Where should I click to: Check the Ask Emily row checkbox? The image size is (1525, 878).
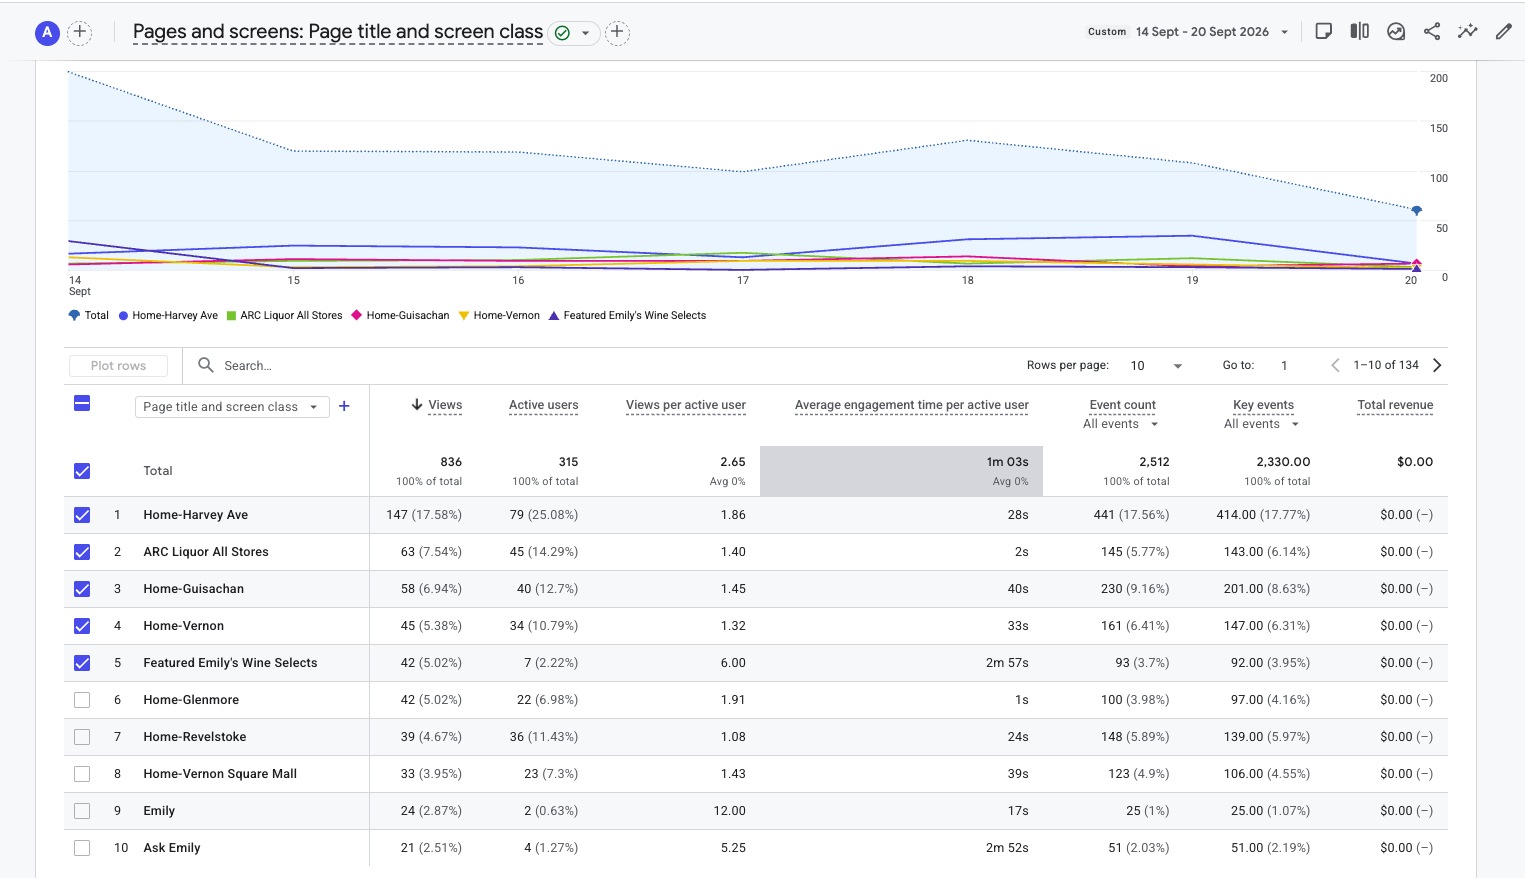[x=82, y=848]
